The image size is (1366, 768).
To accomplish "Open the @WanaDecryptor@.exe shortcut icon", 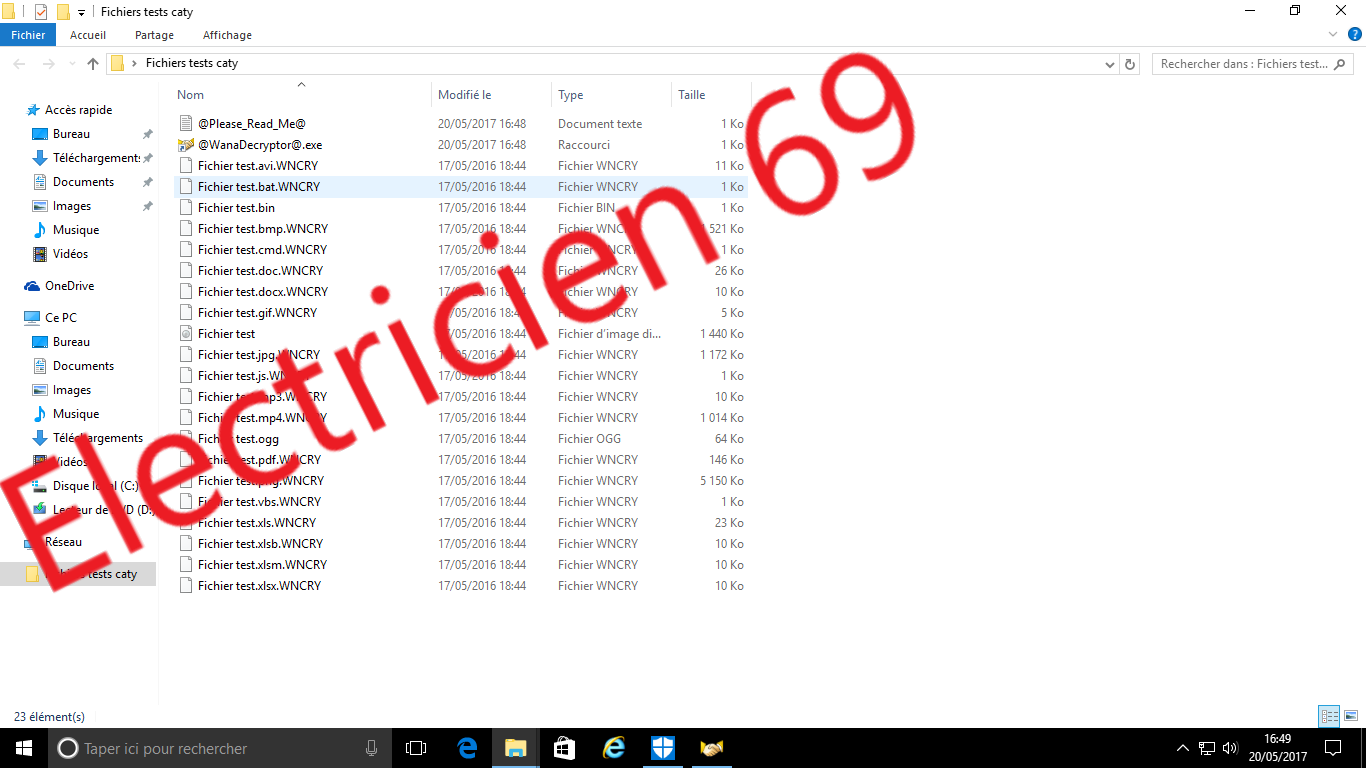I will point(185,145).
